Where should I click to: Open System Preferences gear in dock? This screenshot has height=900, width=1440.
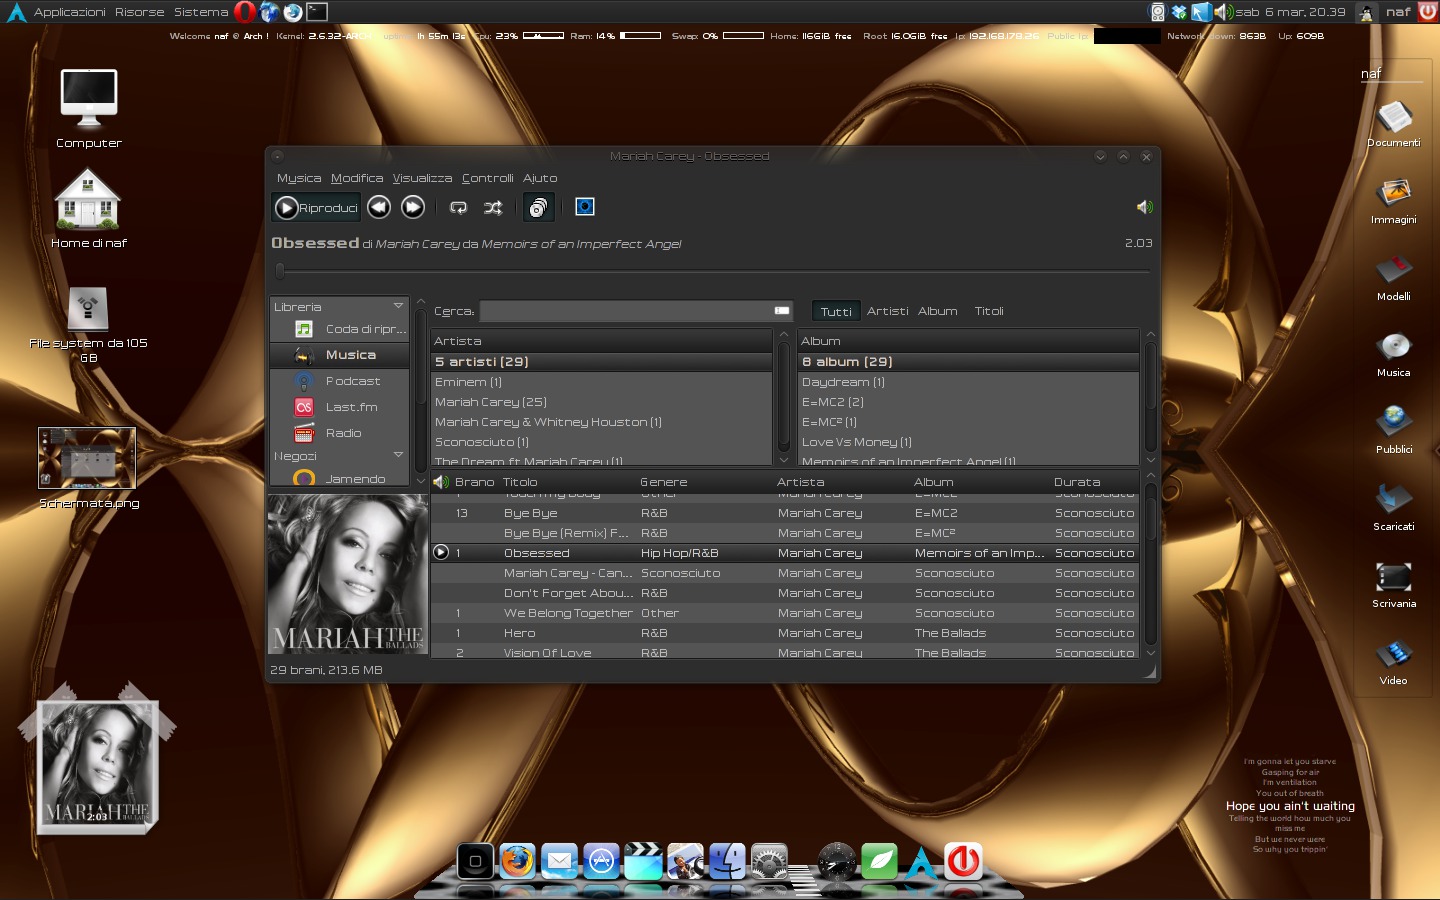tap(770, 860)
